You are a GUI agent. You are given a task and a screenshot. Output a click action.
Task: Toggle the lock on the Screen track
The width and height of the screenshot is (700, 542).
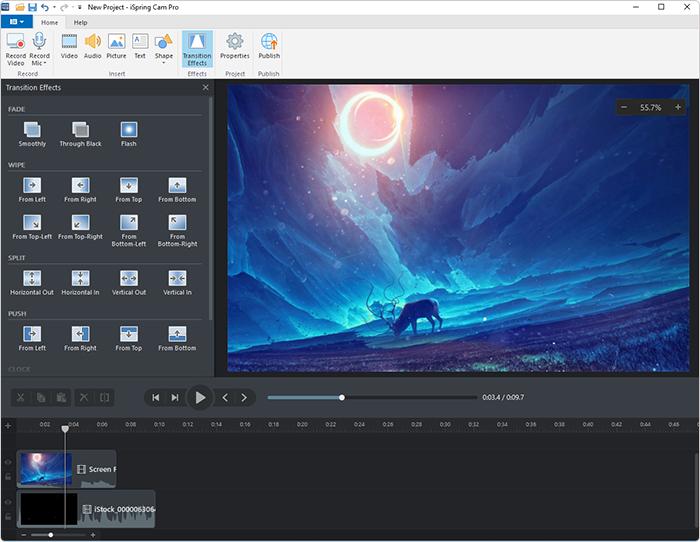tap(8, 476)
